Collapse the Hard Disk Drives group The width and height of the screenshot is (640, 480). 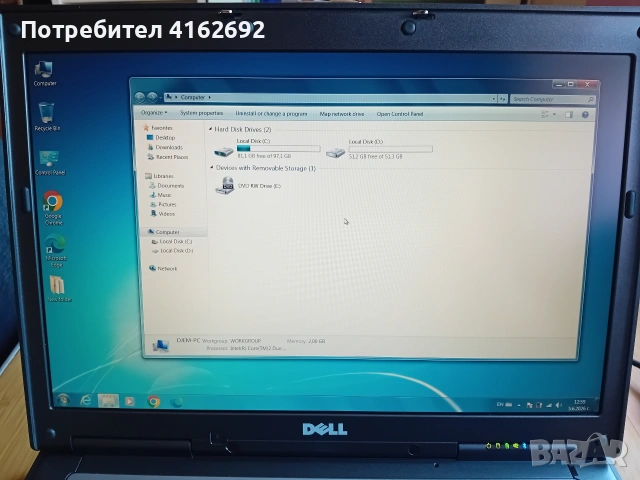[x=211, y=129]
